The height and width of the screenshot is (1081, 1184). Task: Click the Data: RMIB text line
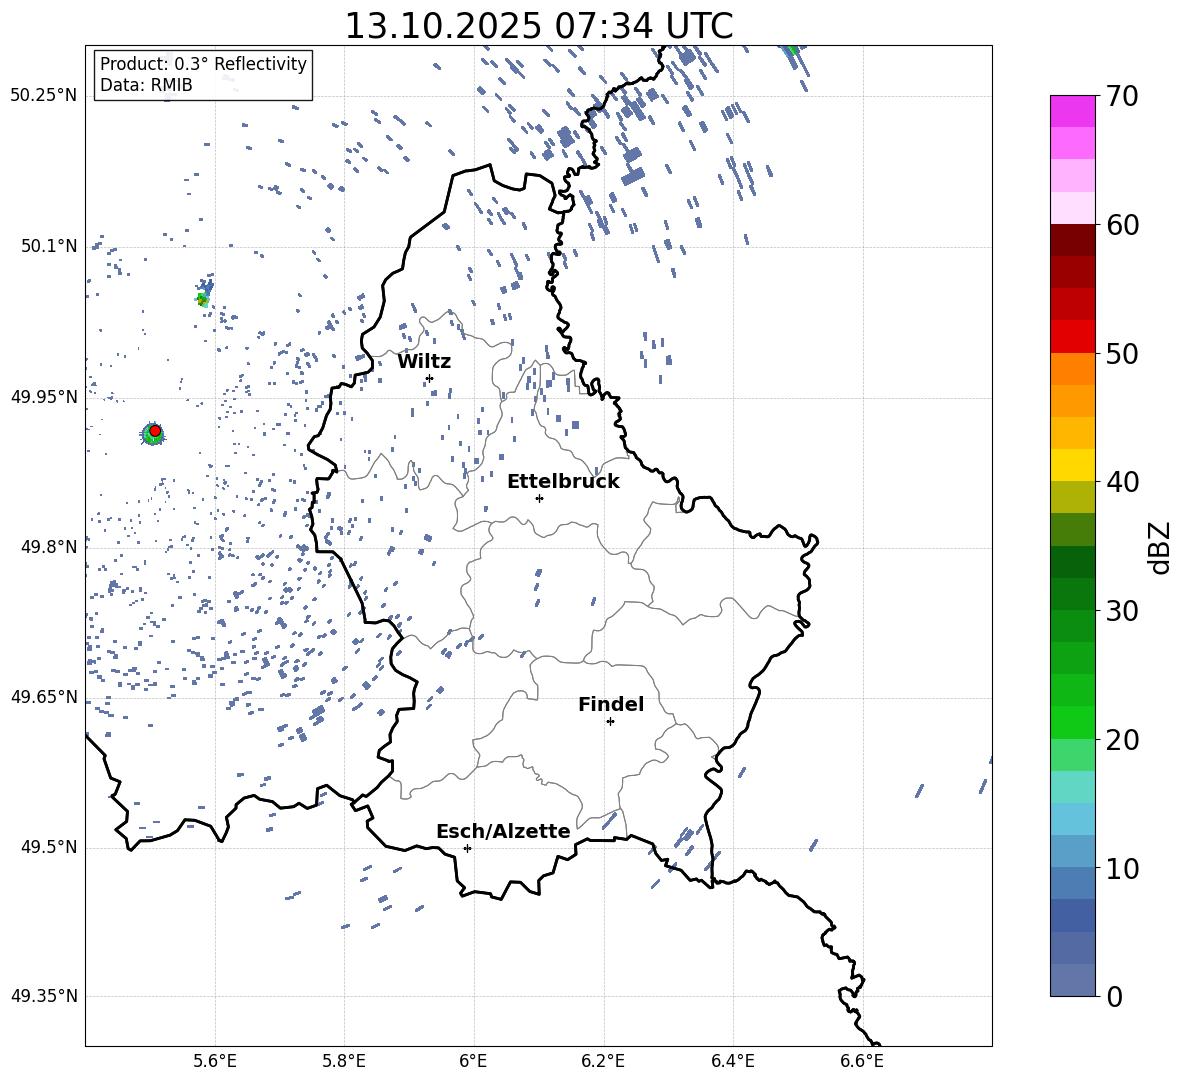(146, 86)
